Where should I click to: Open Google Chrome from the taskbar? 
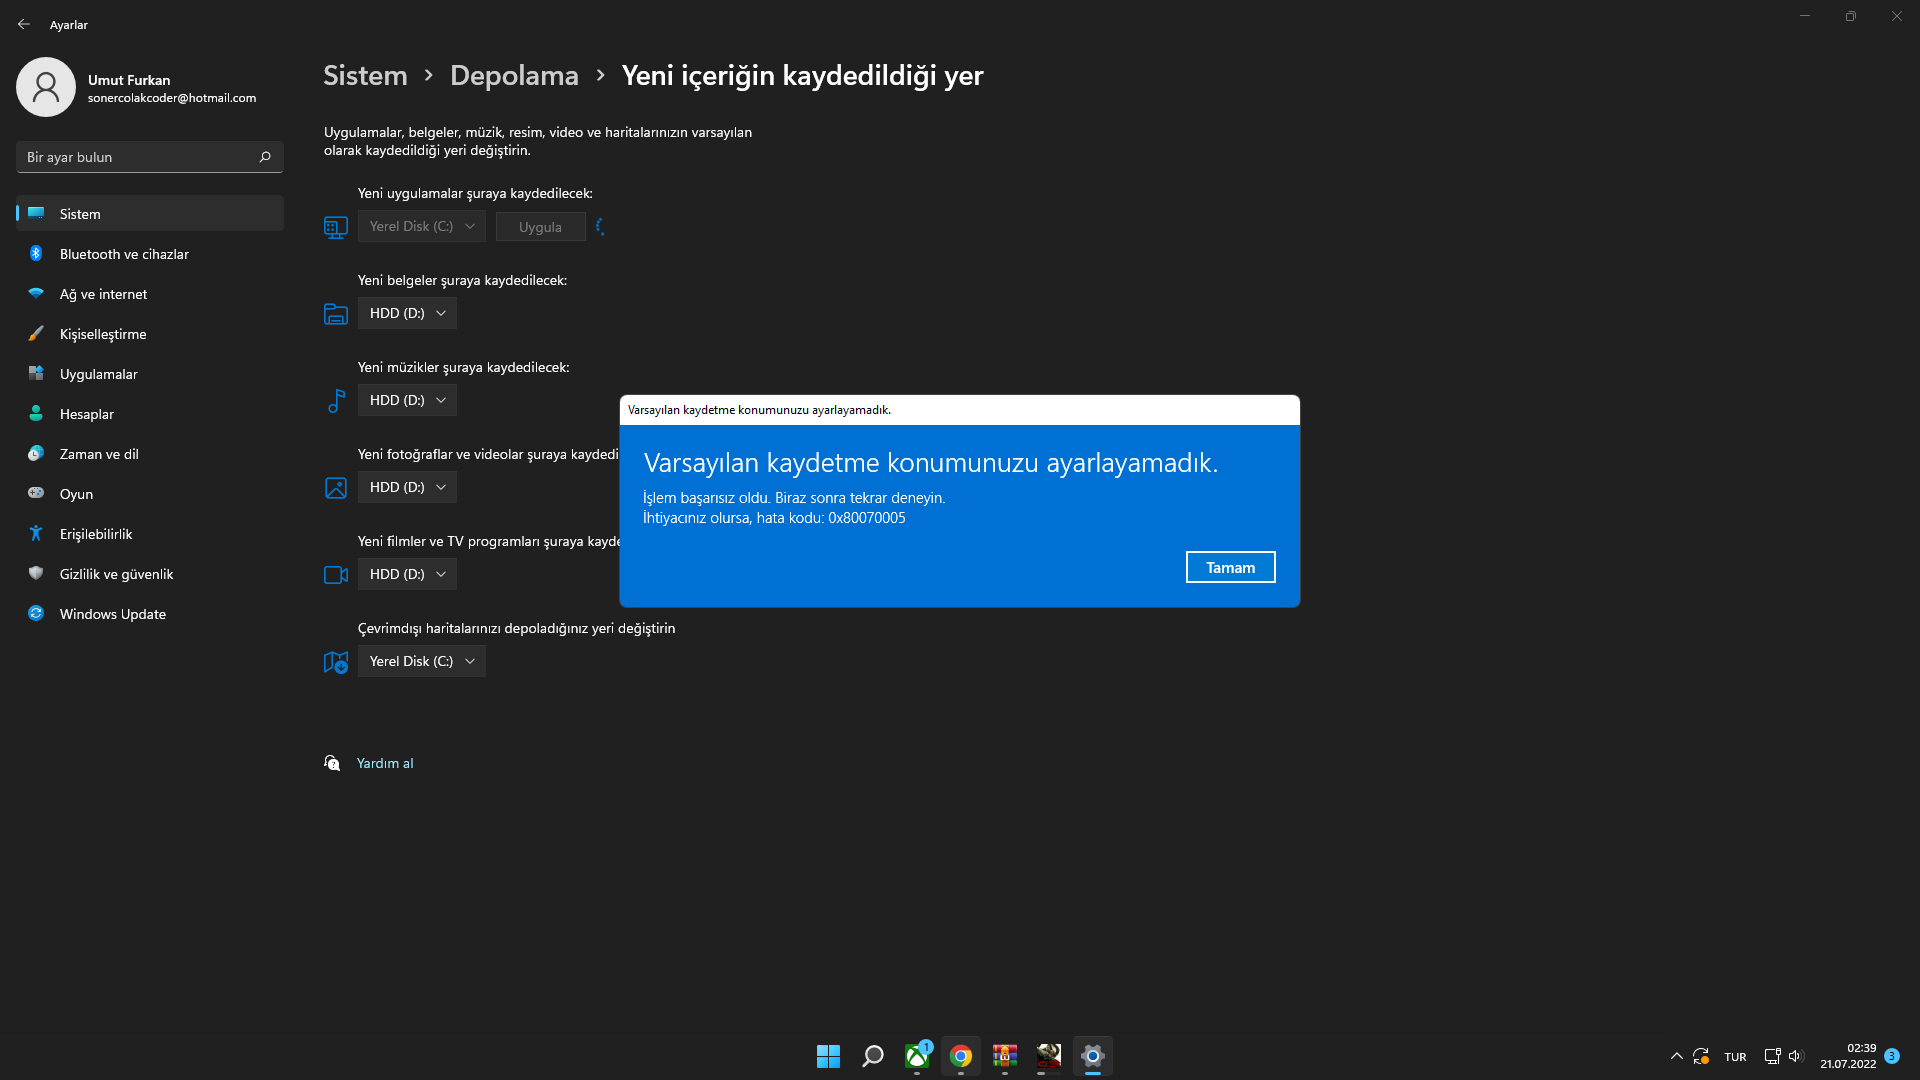click(x=961, y=1056)
